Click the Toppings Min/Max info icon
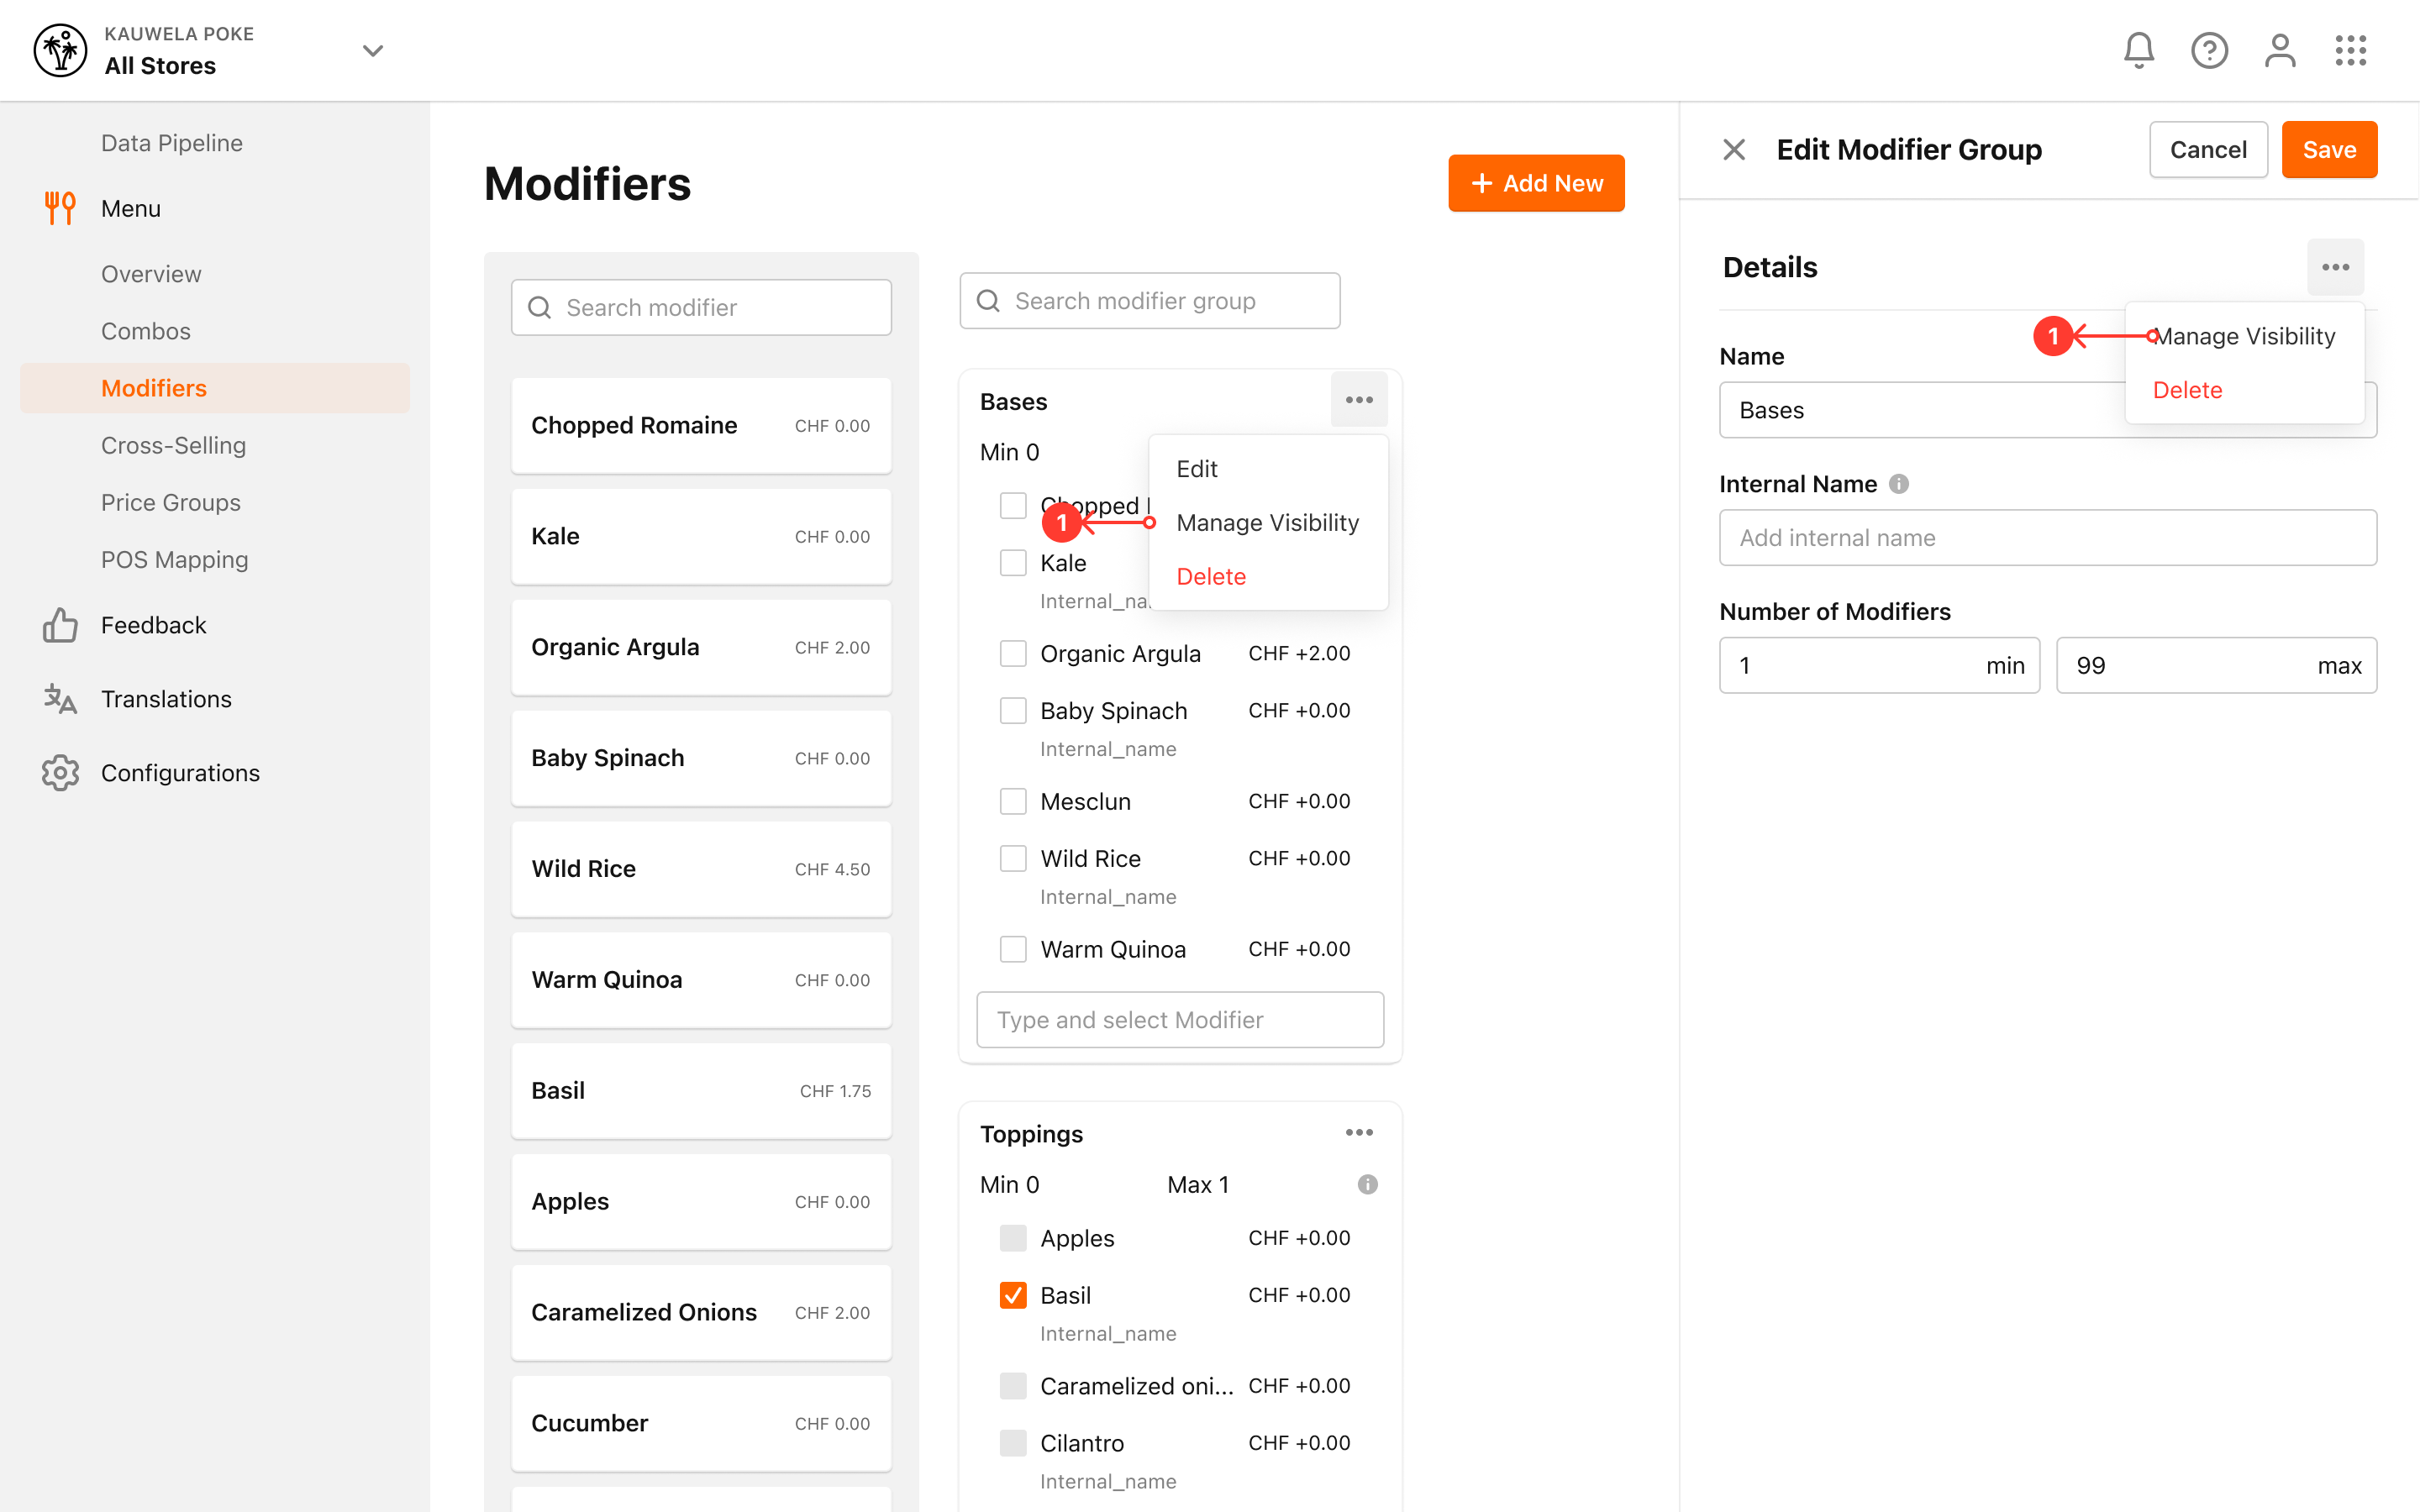The image size is (2420, 1512). click(1367, 1184)
